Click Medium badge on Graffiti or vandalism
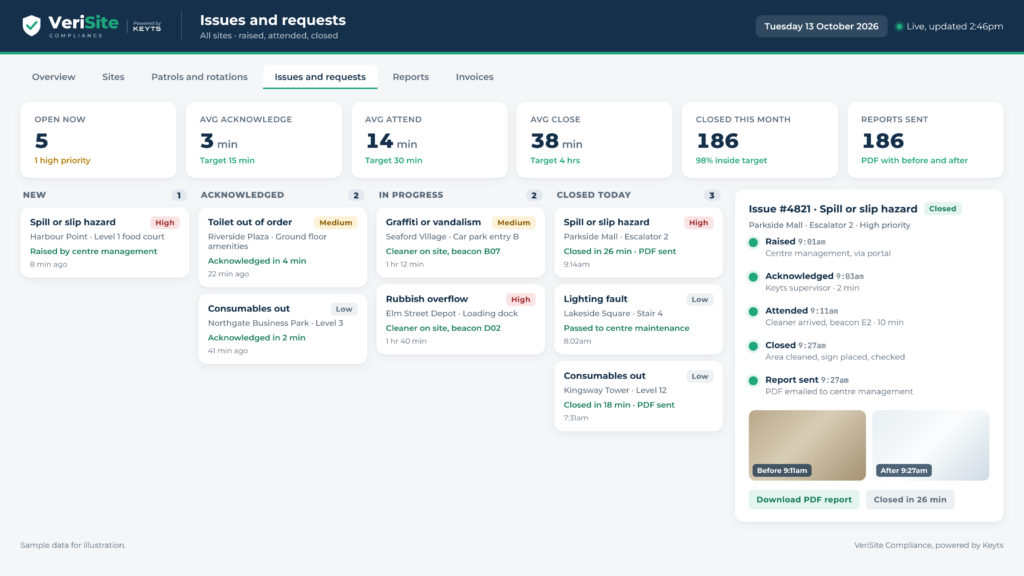The image size is (1024, 576). [513, 223]
